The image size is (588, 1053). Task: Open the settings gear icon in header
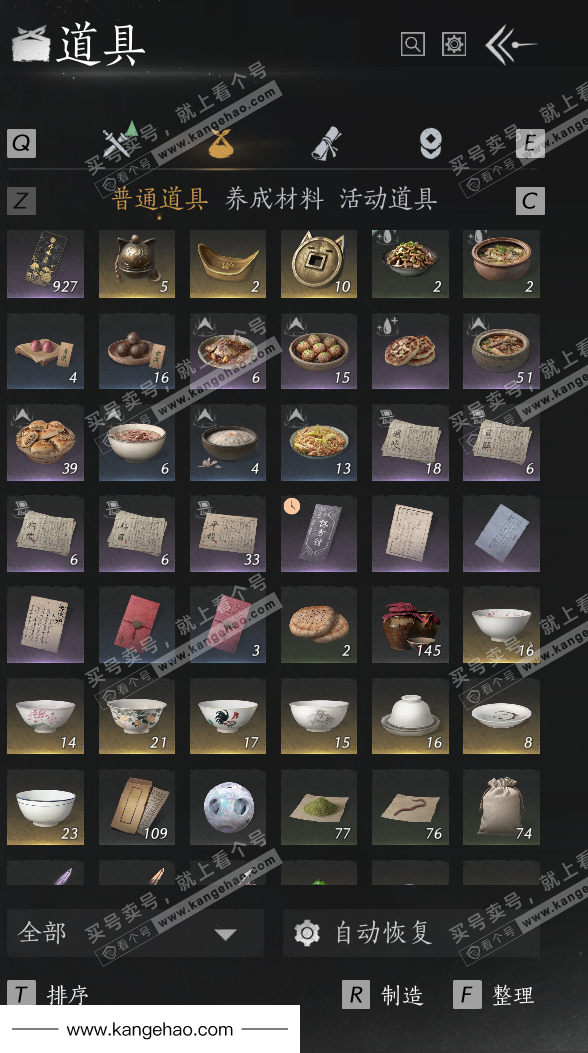[454, 44]
